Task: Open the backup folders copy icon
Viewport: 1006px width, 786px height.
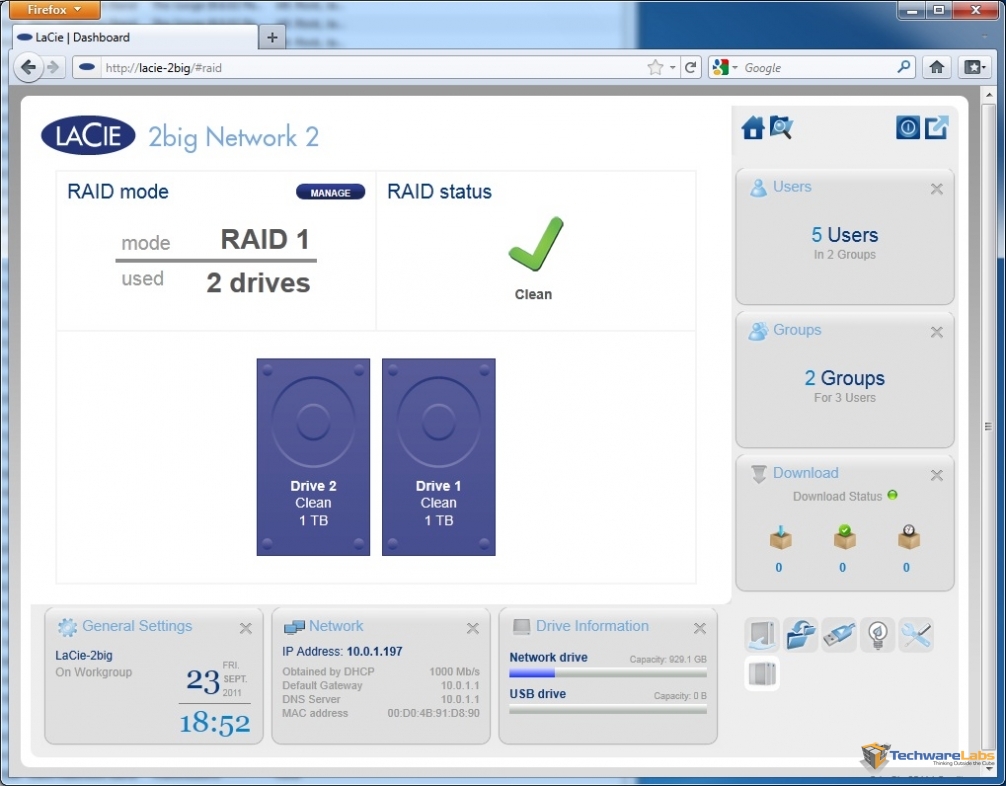Action: [801, 635]
